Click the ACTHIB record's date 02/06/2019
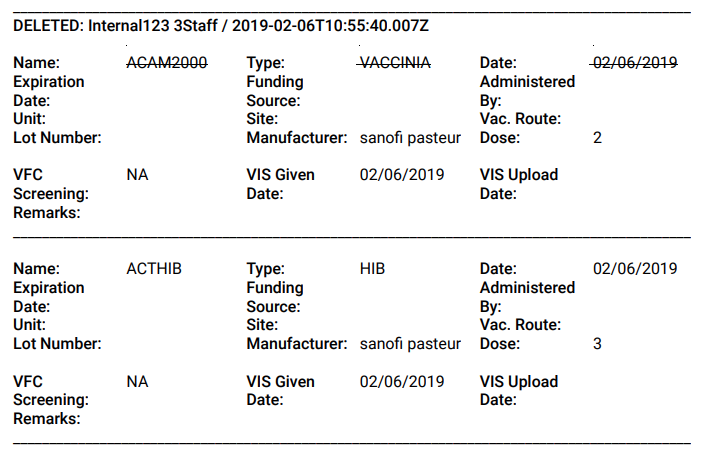This screenshot has height=459, width=712. point(635,269)
